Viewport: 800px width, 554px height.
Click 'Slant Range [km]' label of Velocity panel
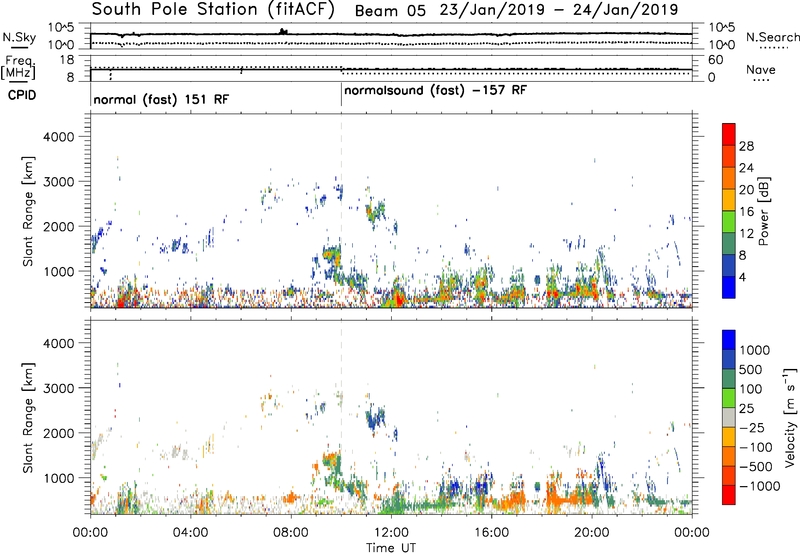click(x=27, y=417)
